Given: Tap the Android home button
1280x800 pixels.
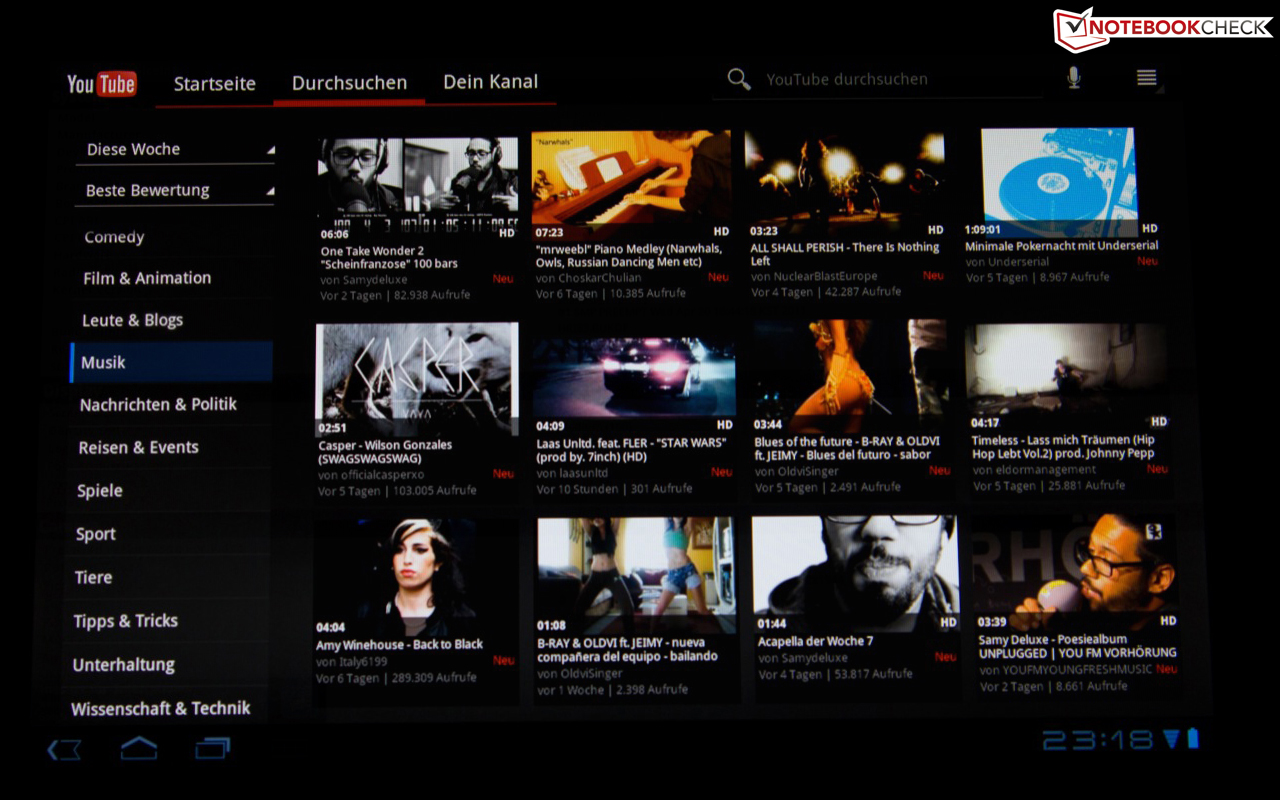Looking at the screenshot, I should (139, 748).
